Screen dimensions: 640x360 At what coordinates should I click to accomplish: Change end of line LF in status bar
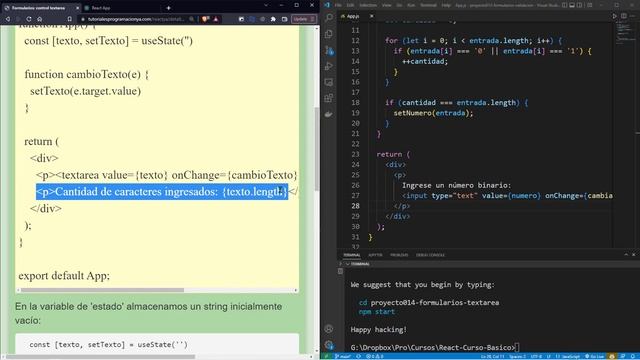point(549,356)
